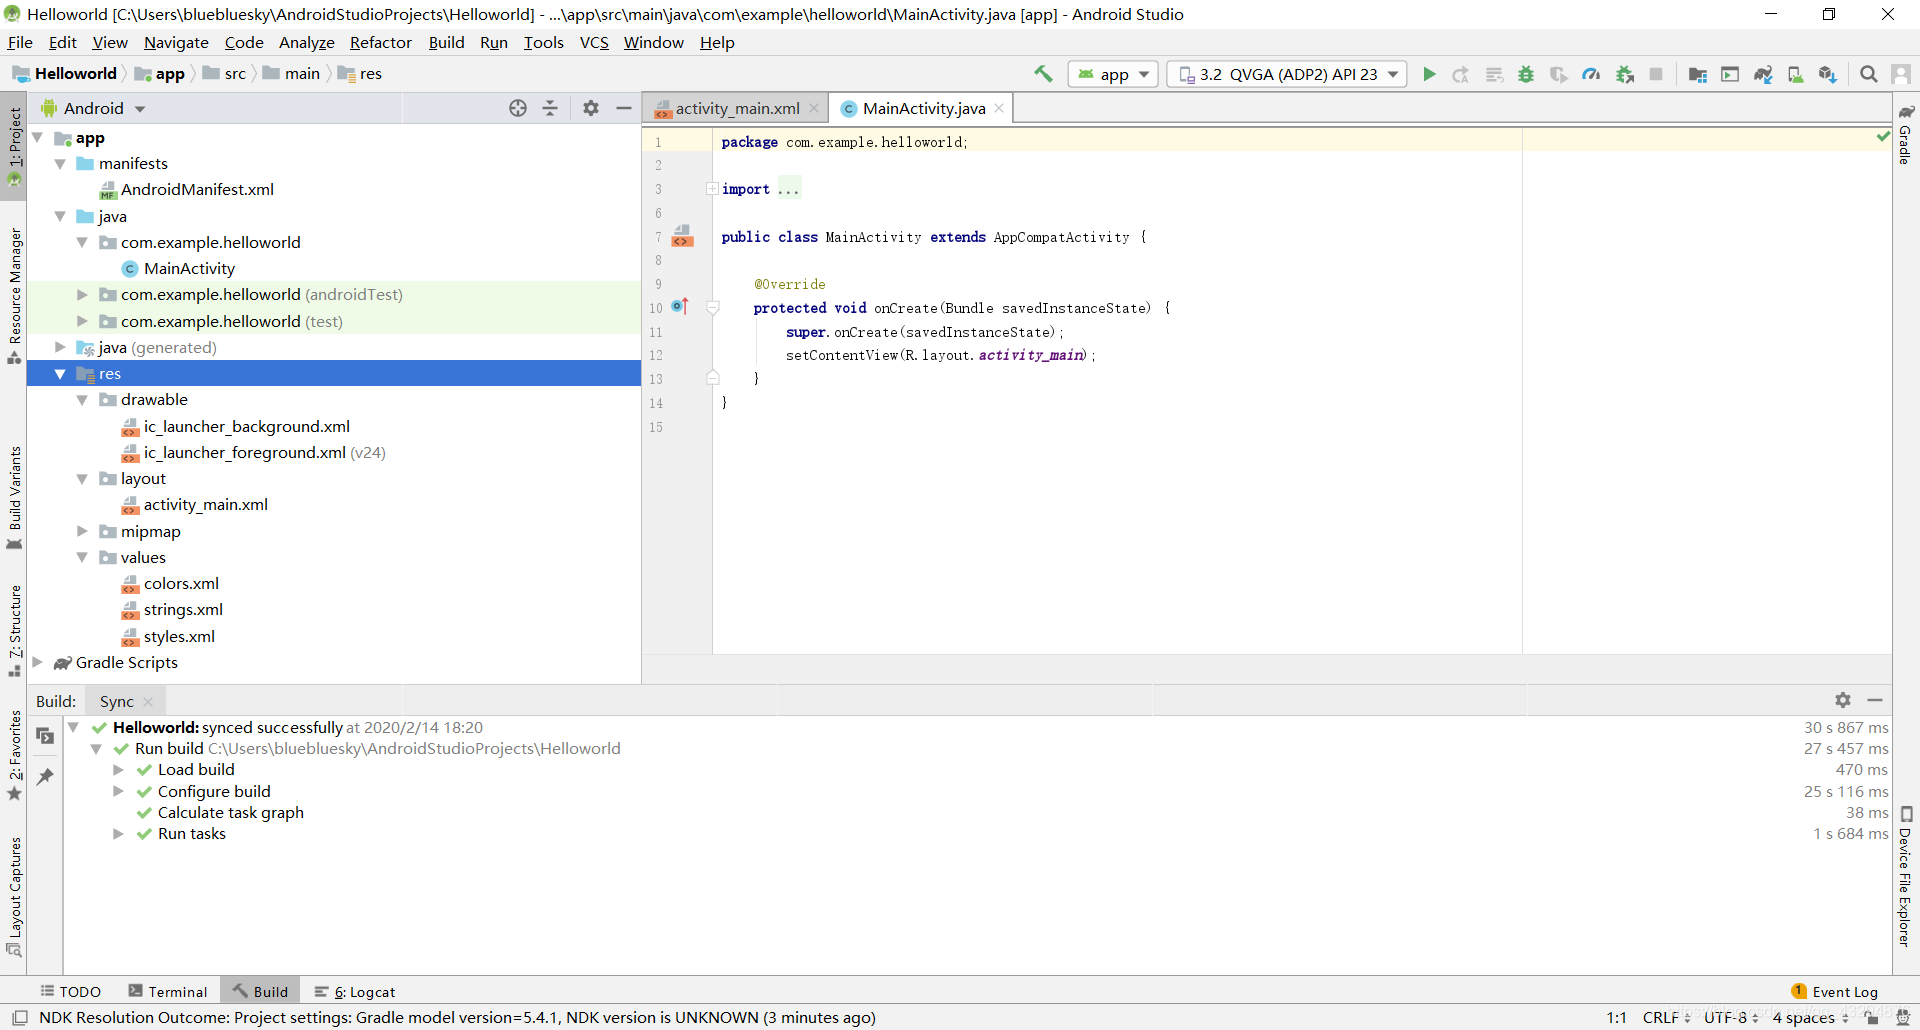This screenshot has width=1920, height=1030.
Task: Collapse the manifests folder
Action: [60, 163]
